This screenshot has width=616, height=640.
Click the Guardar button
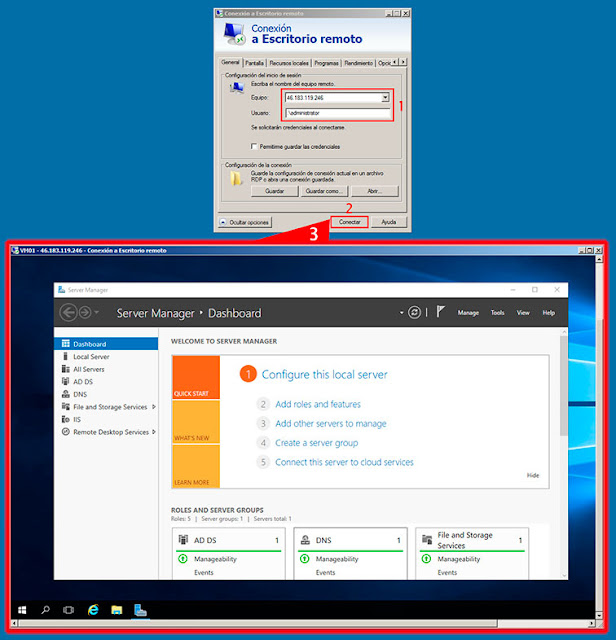[274, 191]
